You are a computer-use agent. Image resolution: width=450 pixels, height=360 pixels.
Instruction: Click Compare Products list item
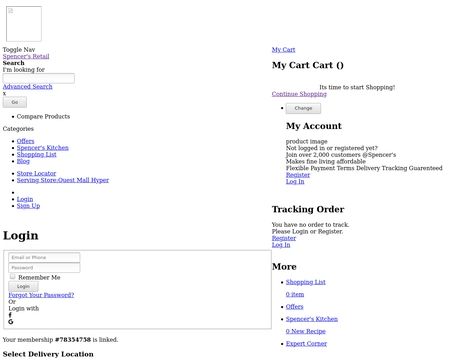point(43,116)
